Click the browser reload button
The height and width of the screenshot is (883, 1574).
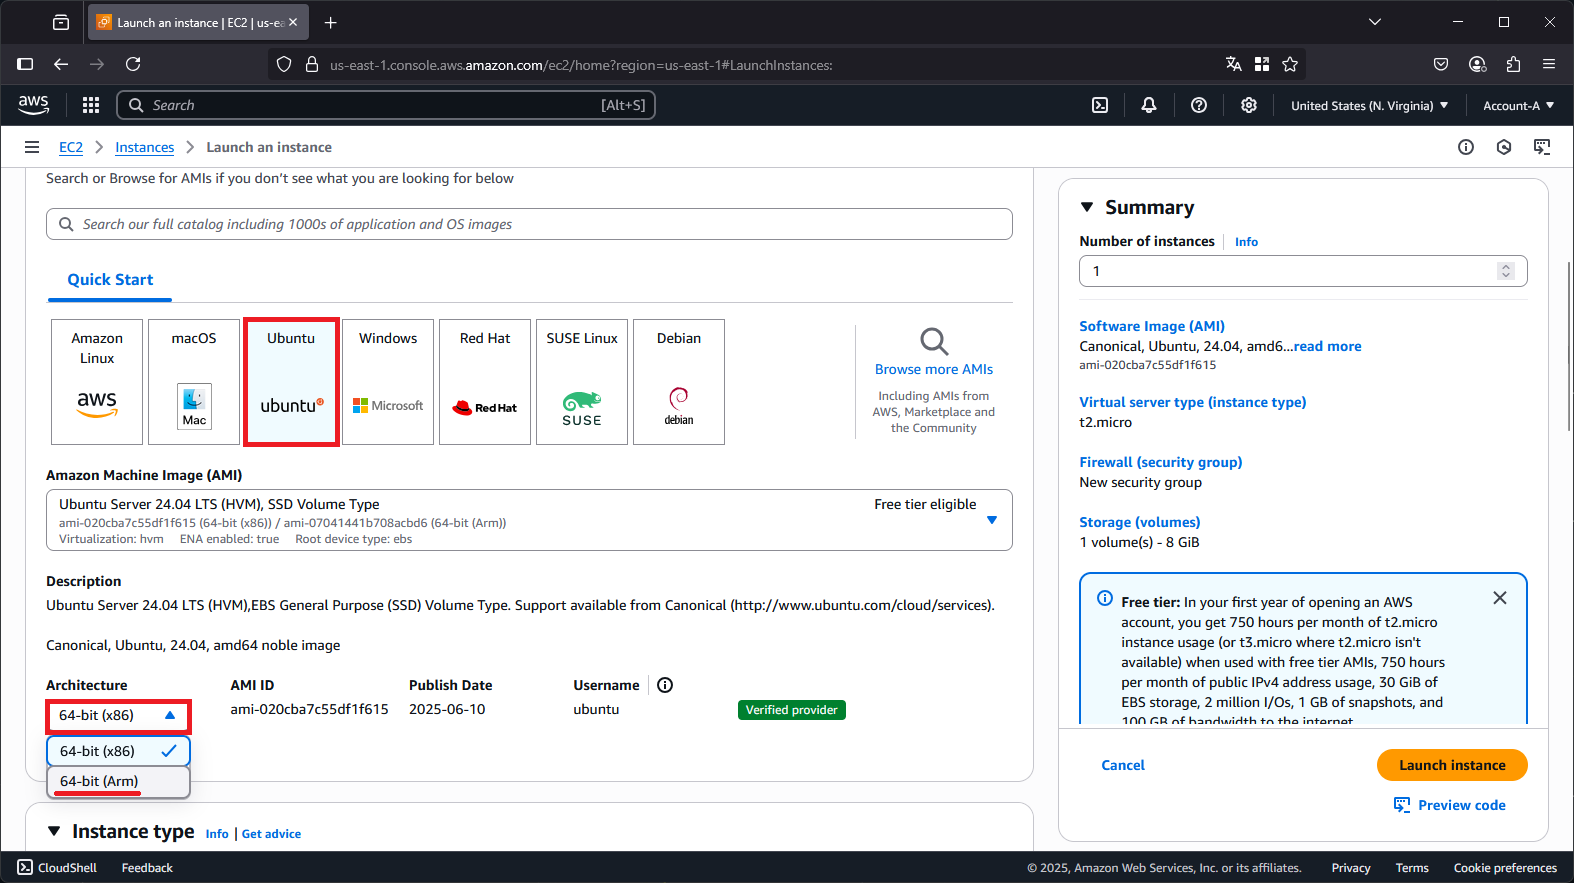[133, 64]
